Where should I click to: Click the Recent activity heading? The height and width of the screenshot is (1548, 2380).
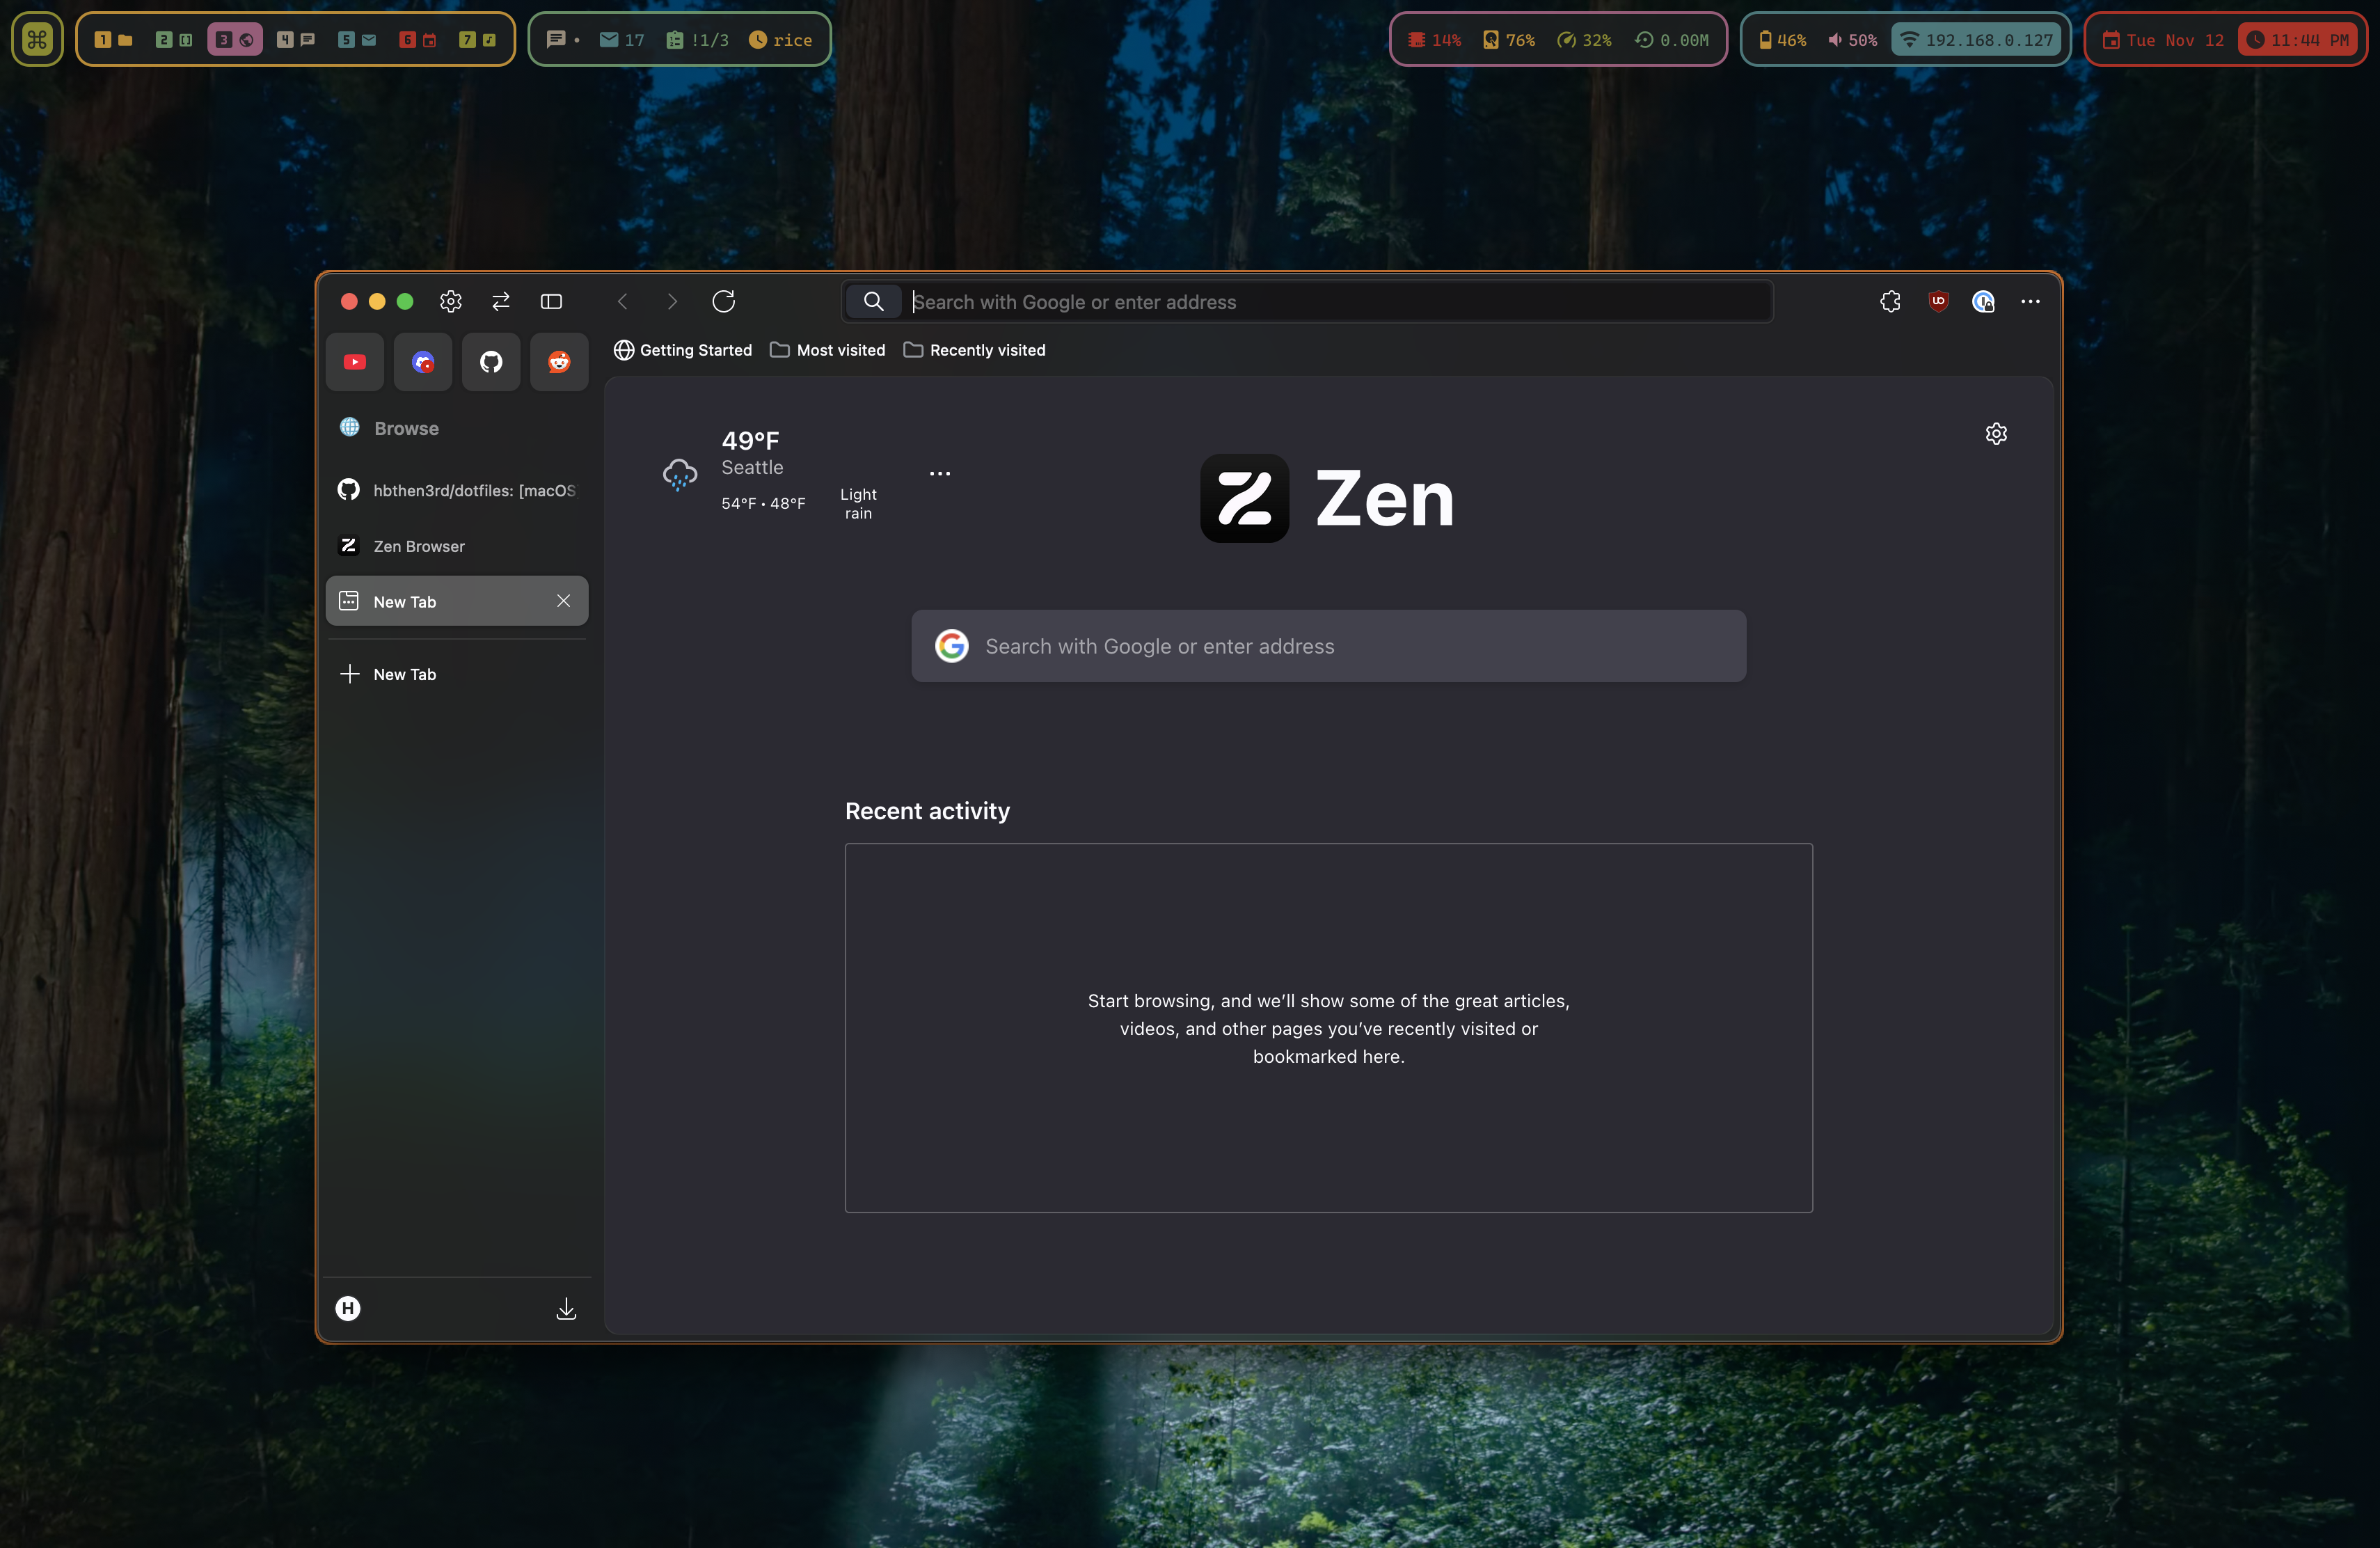927,811
